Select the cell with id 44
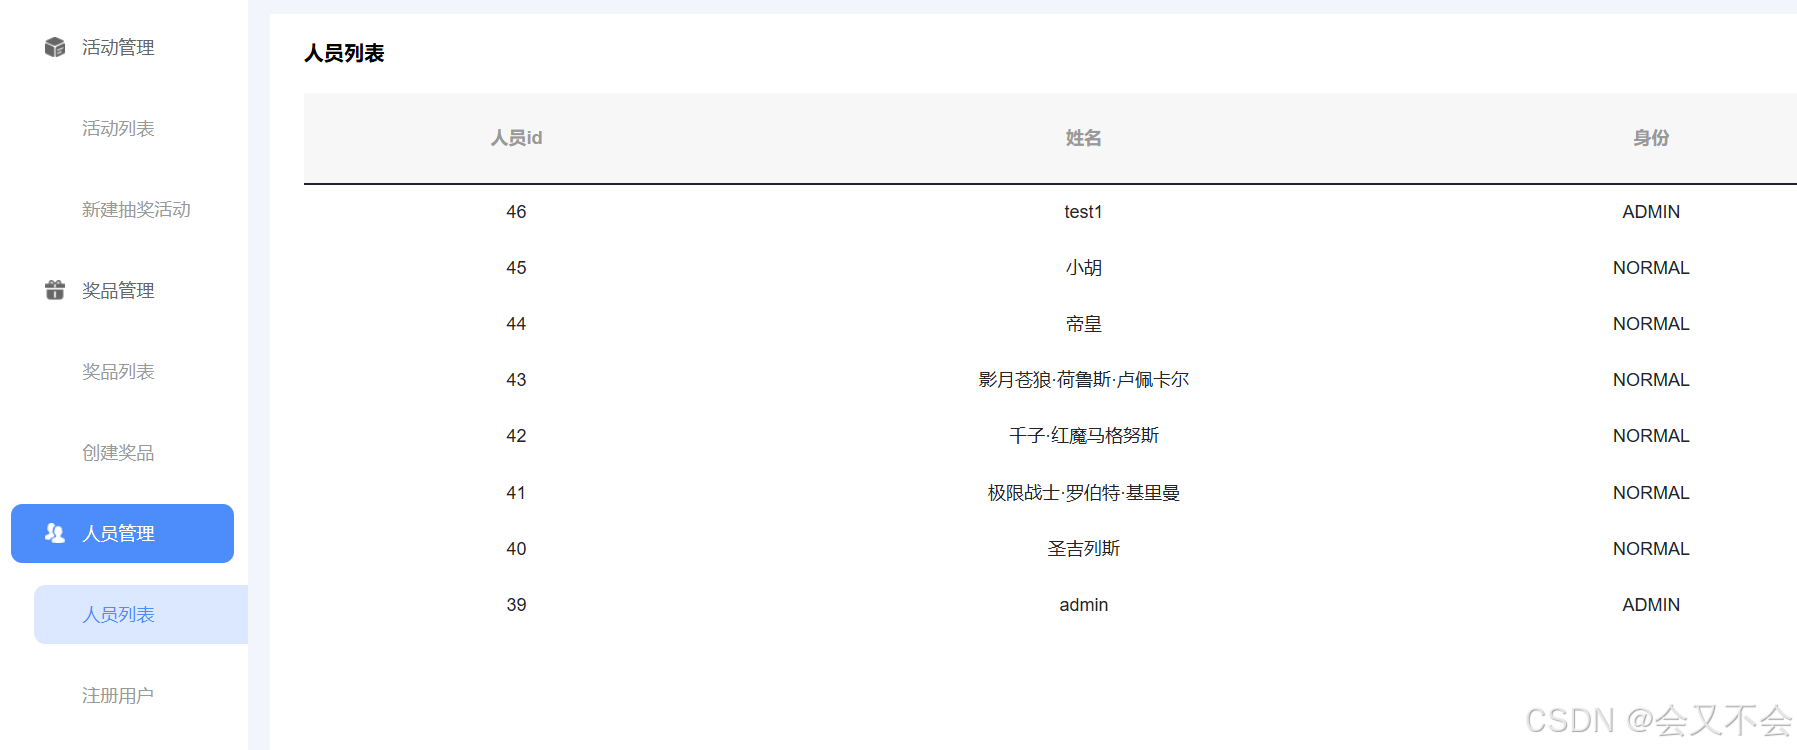This screenshot has width=1797, height=750. (x=516, y=324)
